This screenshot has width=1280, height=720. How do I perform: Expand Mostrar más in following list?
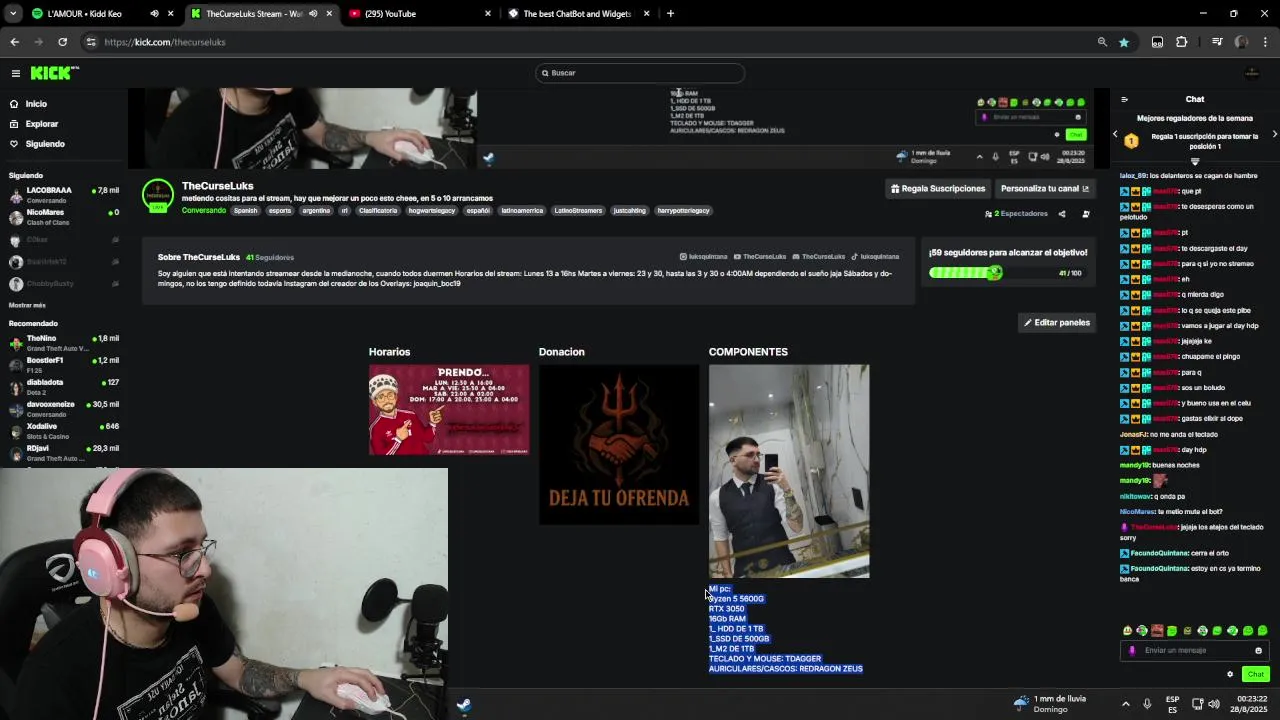tap(27, 305)
